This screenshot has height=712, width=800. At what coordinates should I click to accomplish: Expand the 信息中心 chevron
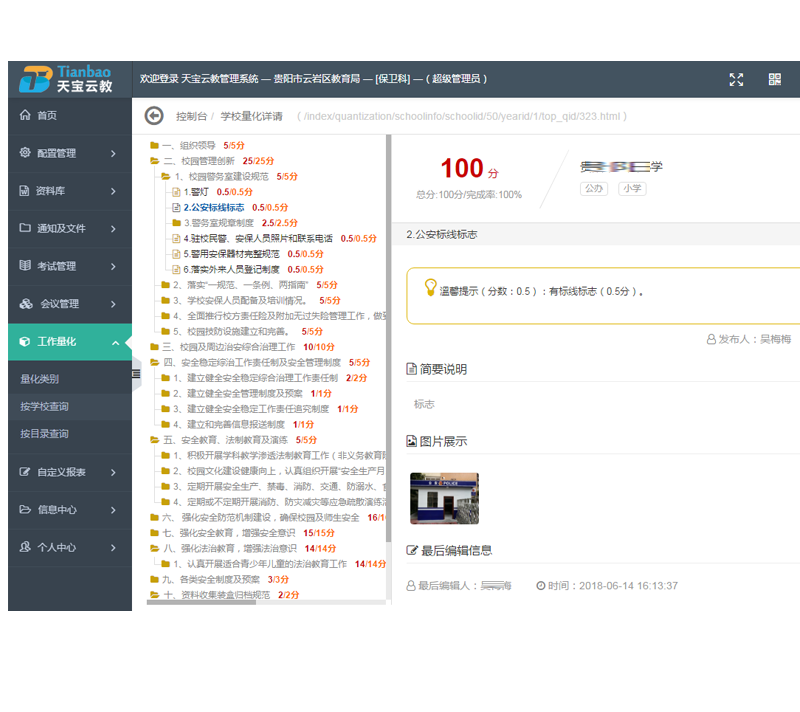113,510
